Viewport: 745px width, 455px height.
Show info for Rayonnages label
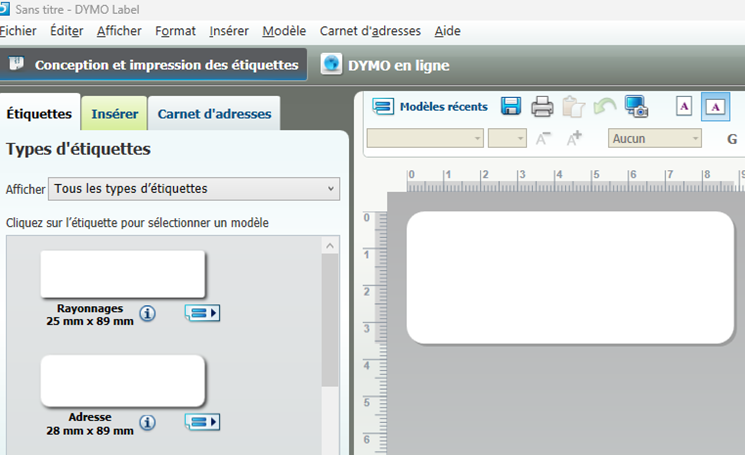(147, 313)
